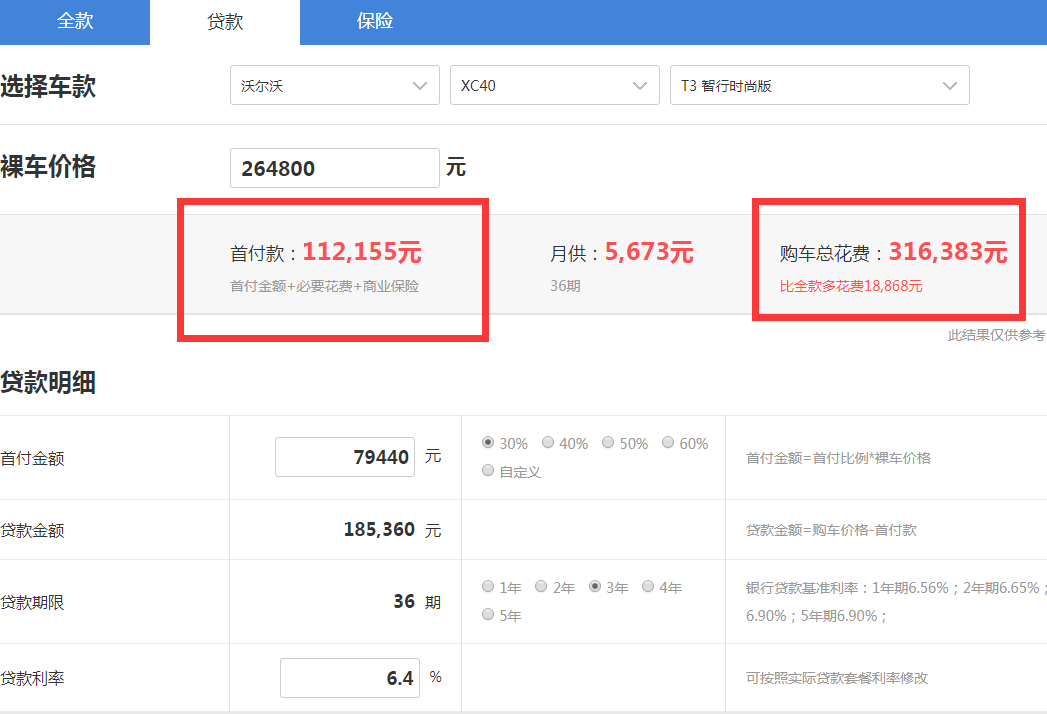The height and width of the screenshot is (714, 1047).
Task: Click the 可按照实际贷款套餐利率修改 hint
Action: (x=837, y=678)
